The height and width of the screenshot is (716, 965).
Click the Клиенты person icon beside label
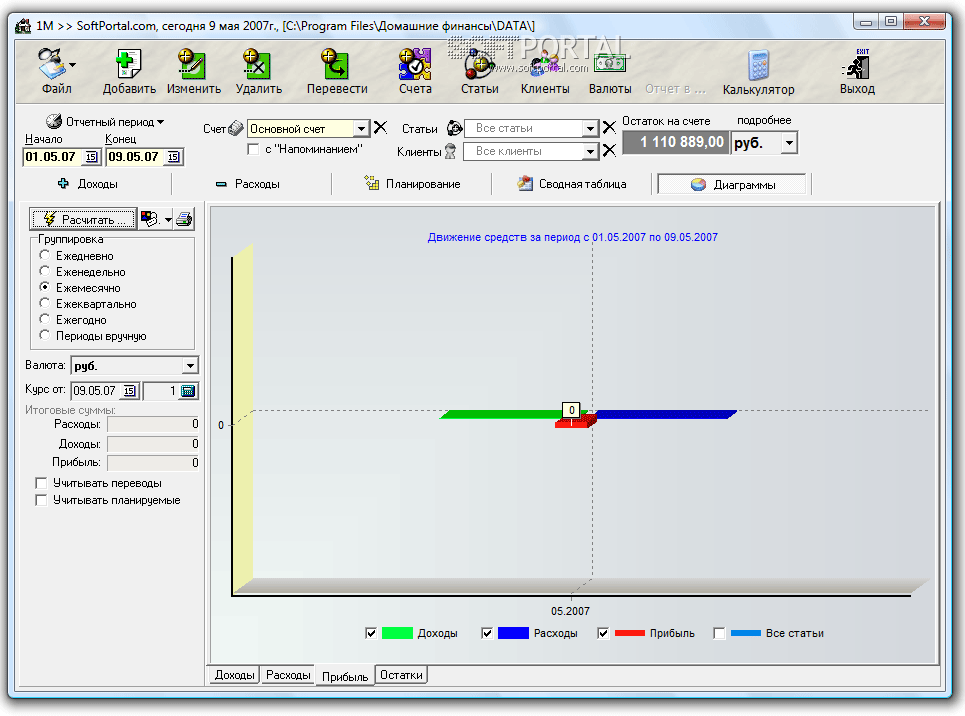point(450,151)
